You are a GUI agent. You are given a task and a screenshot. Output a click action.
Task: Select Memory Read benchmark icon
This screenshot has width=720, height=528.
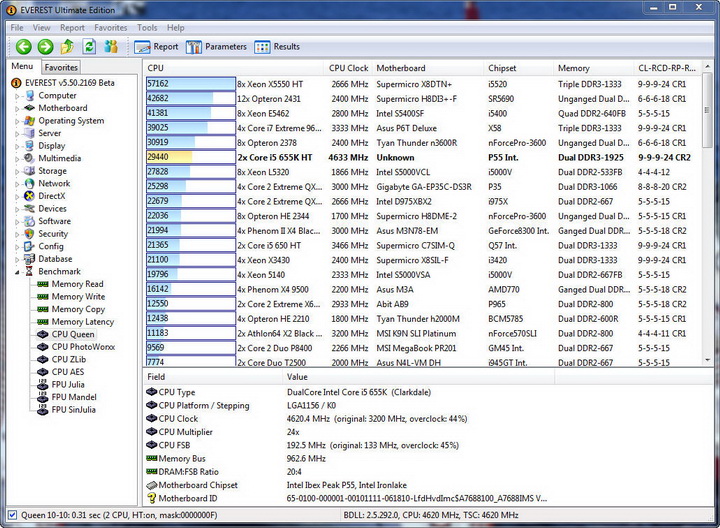pos(43,284)
